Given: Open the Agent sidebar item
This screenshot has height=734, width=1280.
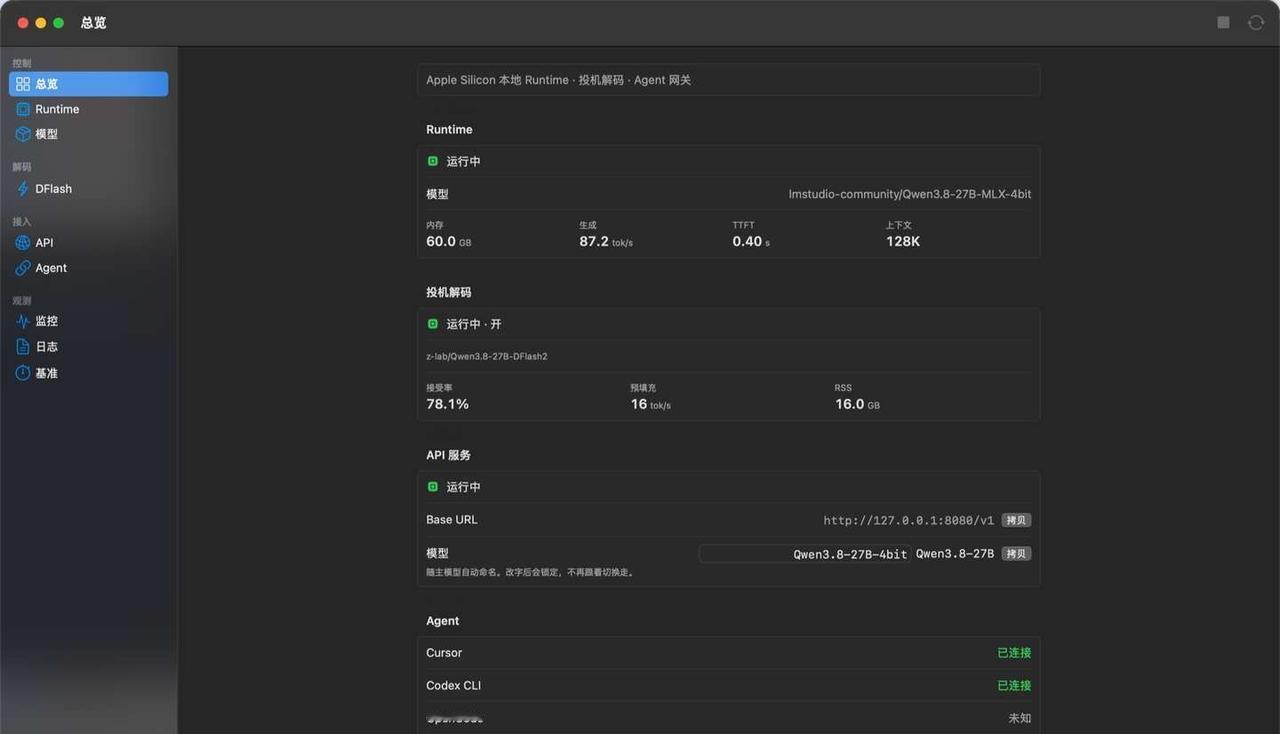Looking at the screenshot, I should [88, 268].
